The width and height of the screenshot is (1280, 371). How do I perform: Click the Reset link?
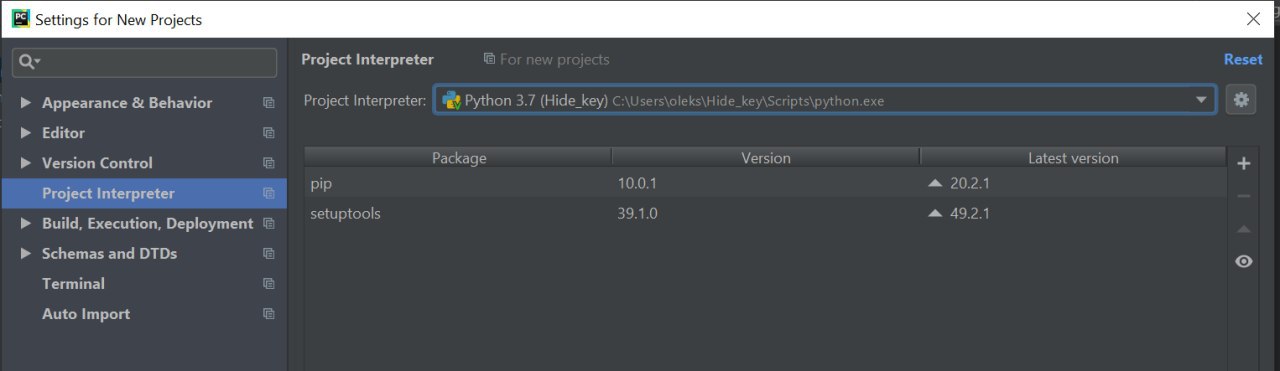[1243, 60]
